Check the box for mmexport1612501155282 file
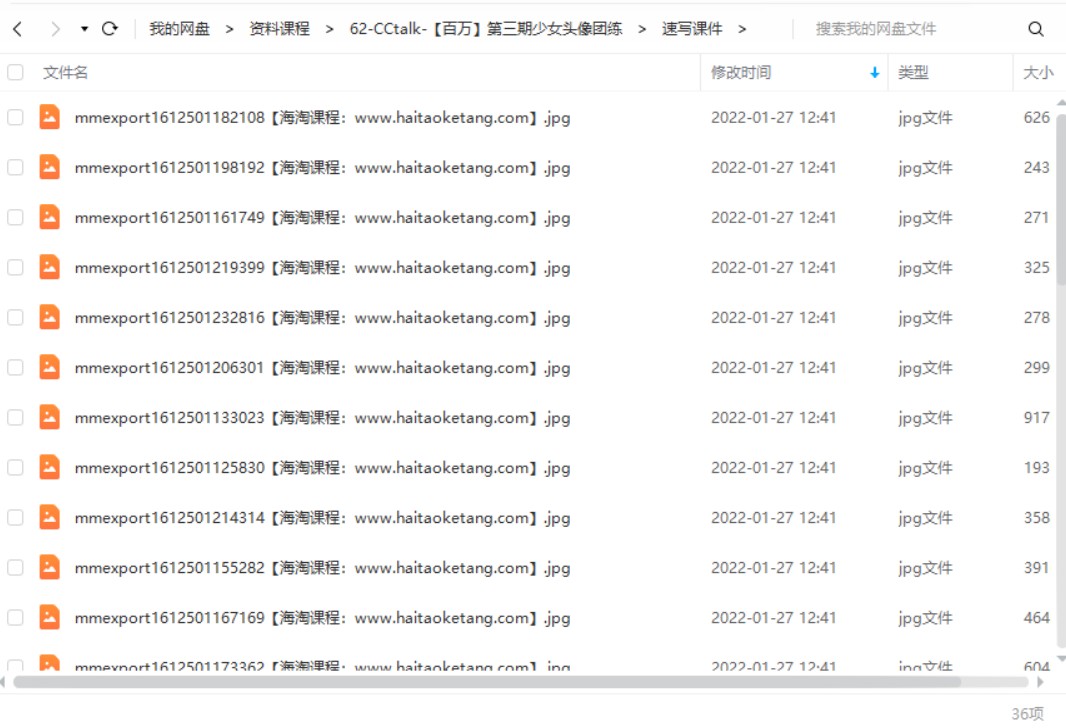 [15, 568]
